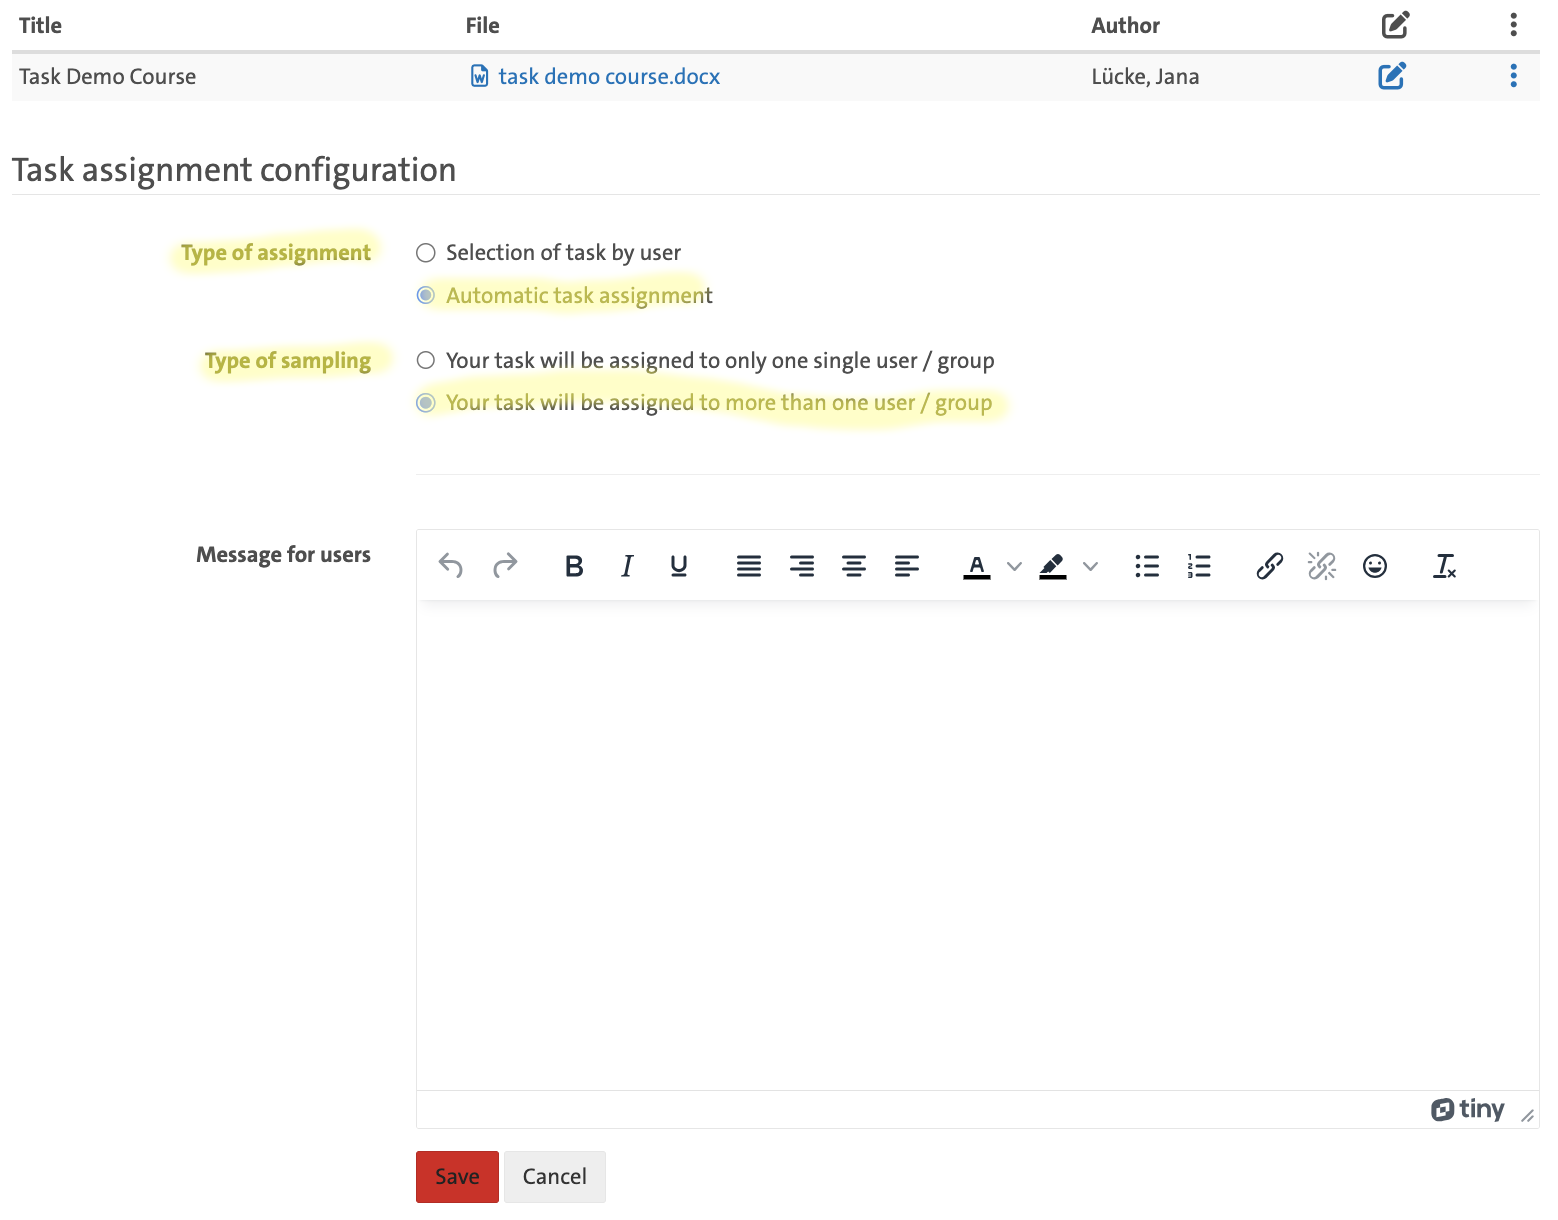
Task: Apply italic formatting in the editor
Action: (627, 566)
